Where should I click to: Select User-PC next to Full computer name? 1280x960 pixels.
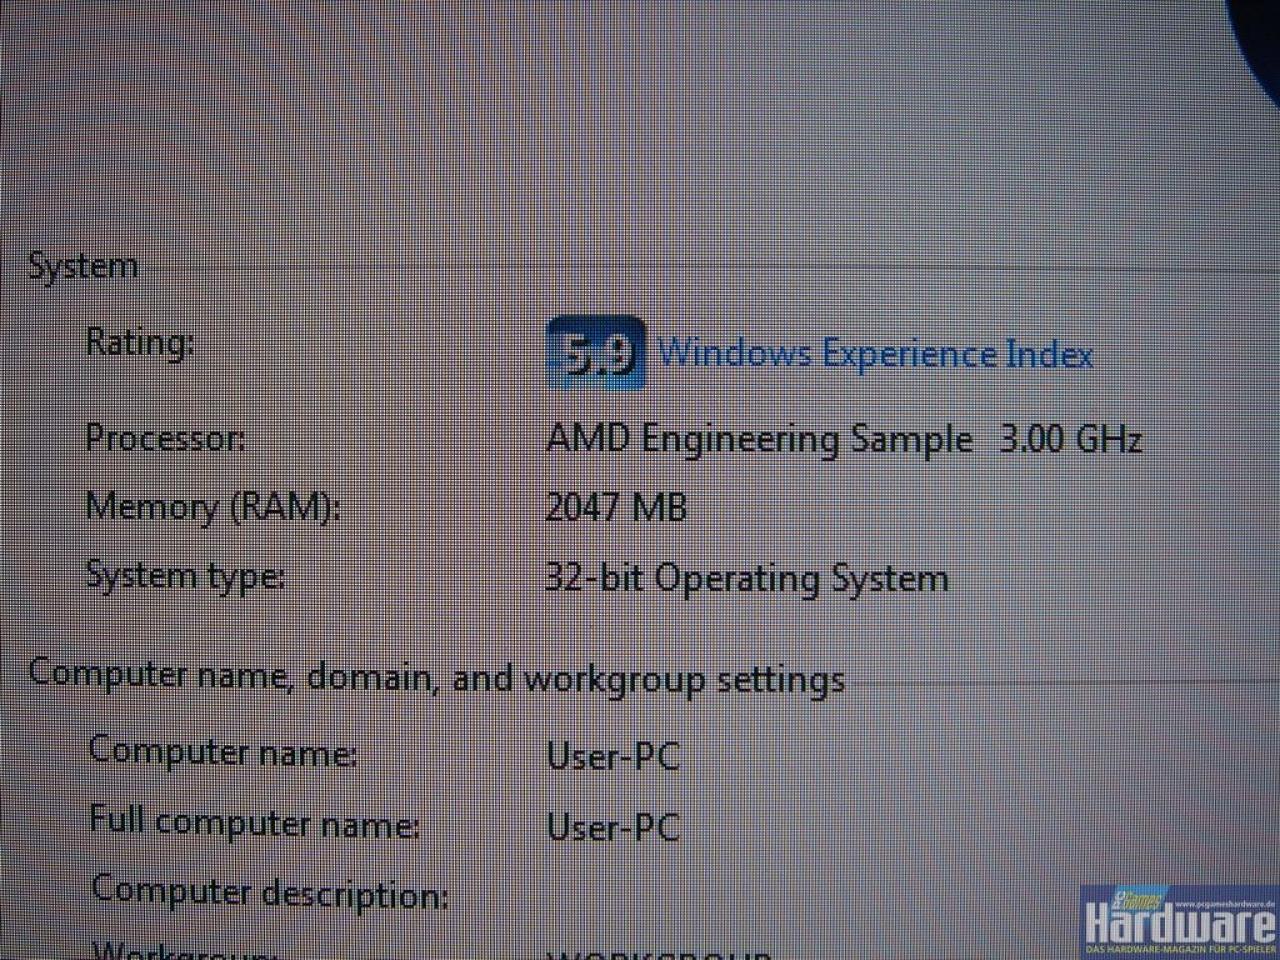613,827
